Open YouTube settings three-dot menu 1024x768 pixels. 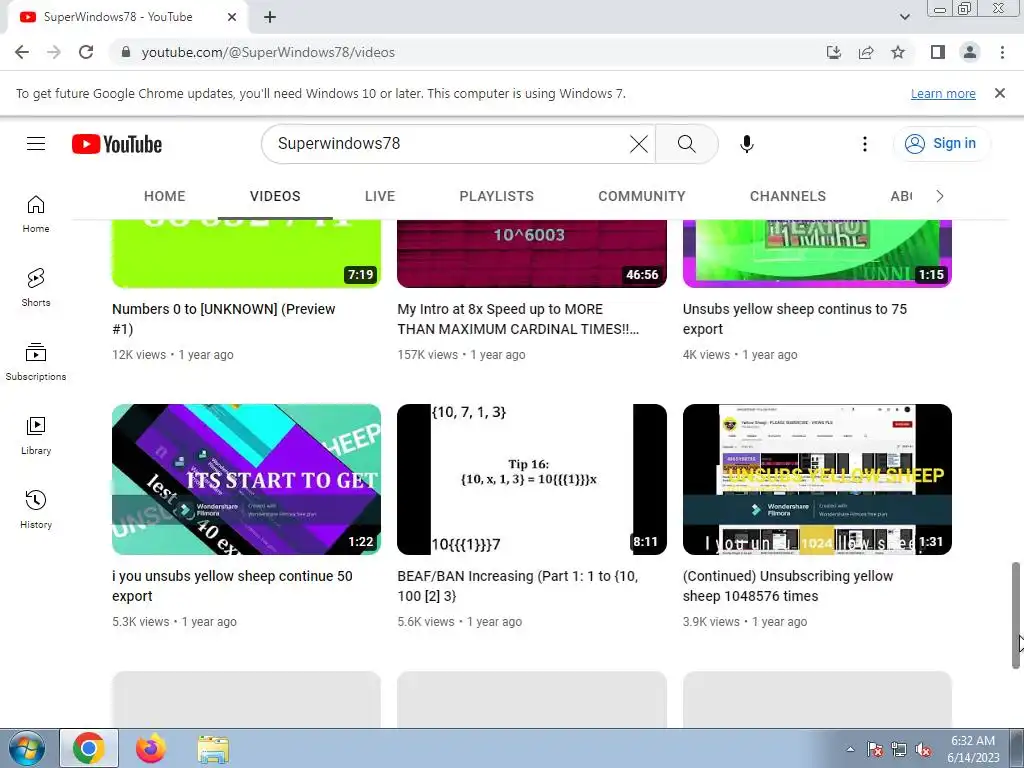click(x=865, y=144)
